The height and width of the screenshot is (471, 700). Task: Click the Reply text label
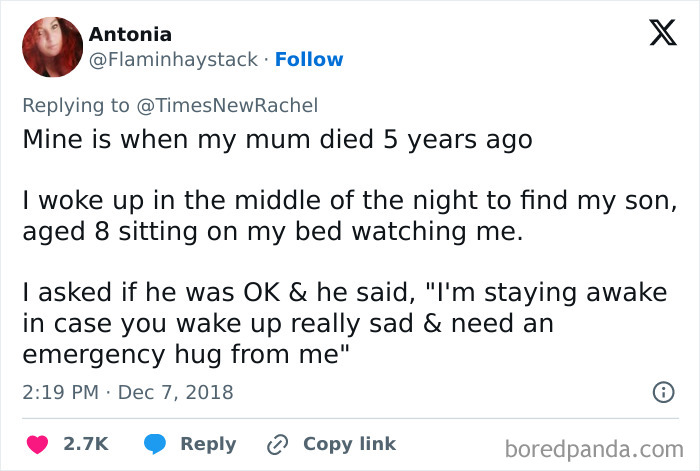208,444
